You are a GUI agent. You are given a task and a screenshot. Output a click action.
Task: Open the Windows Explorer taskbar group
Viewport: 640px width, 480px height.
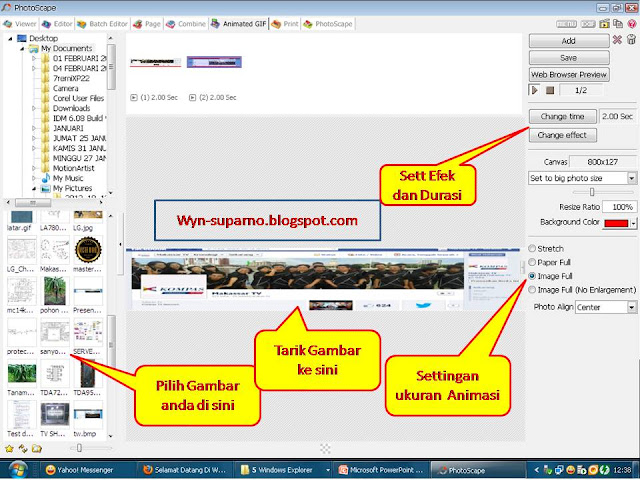point(284,470)
